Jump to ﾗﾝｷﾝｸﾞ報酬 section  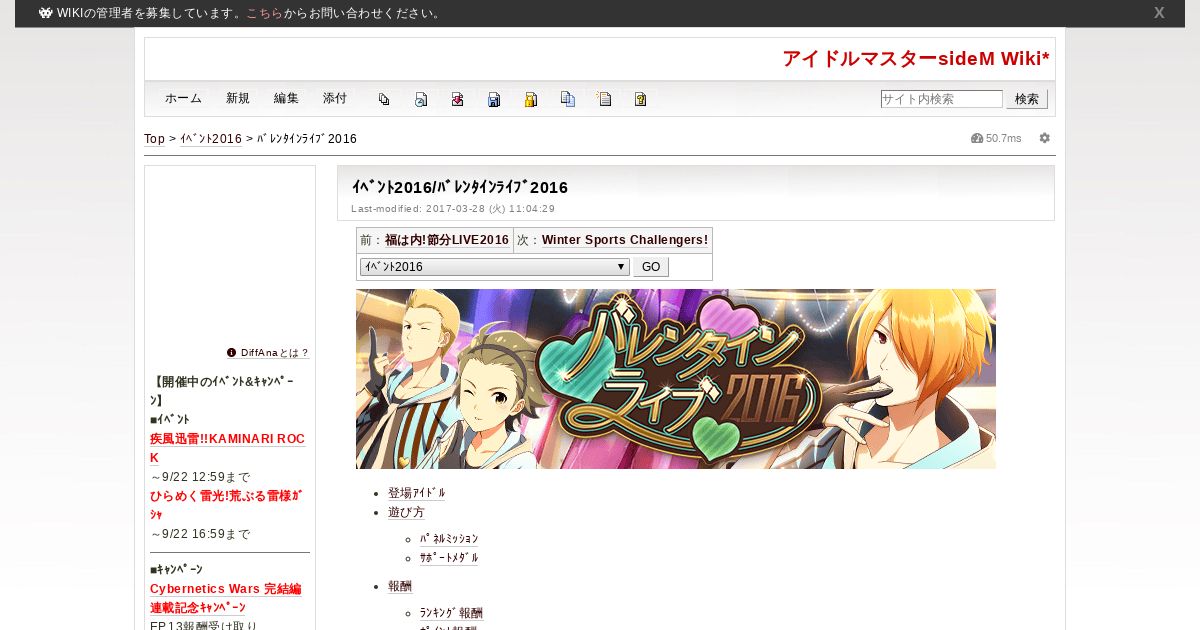tap(451, 613)
